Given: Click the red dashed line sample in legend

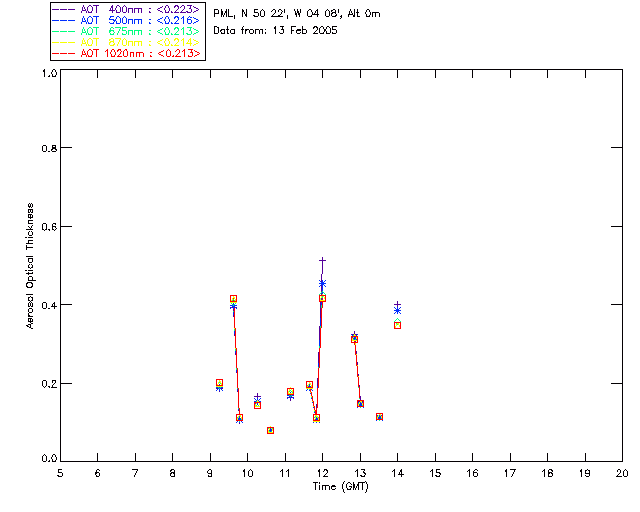Looking at the screenshot, I should (64, 53).
